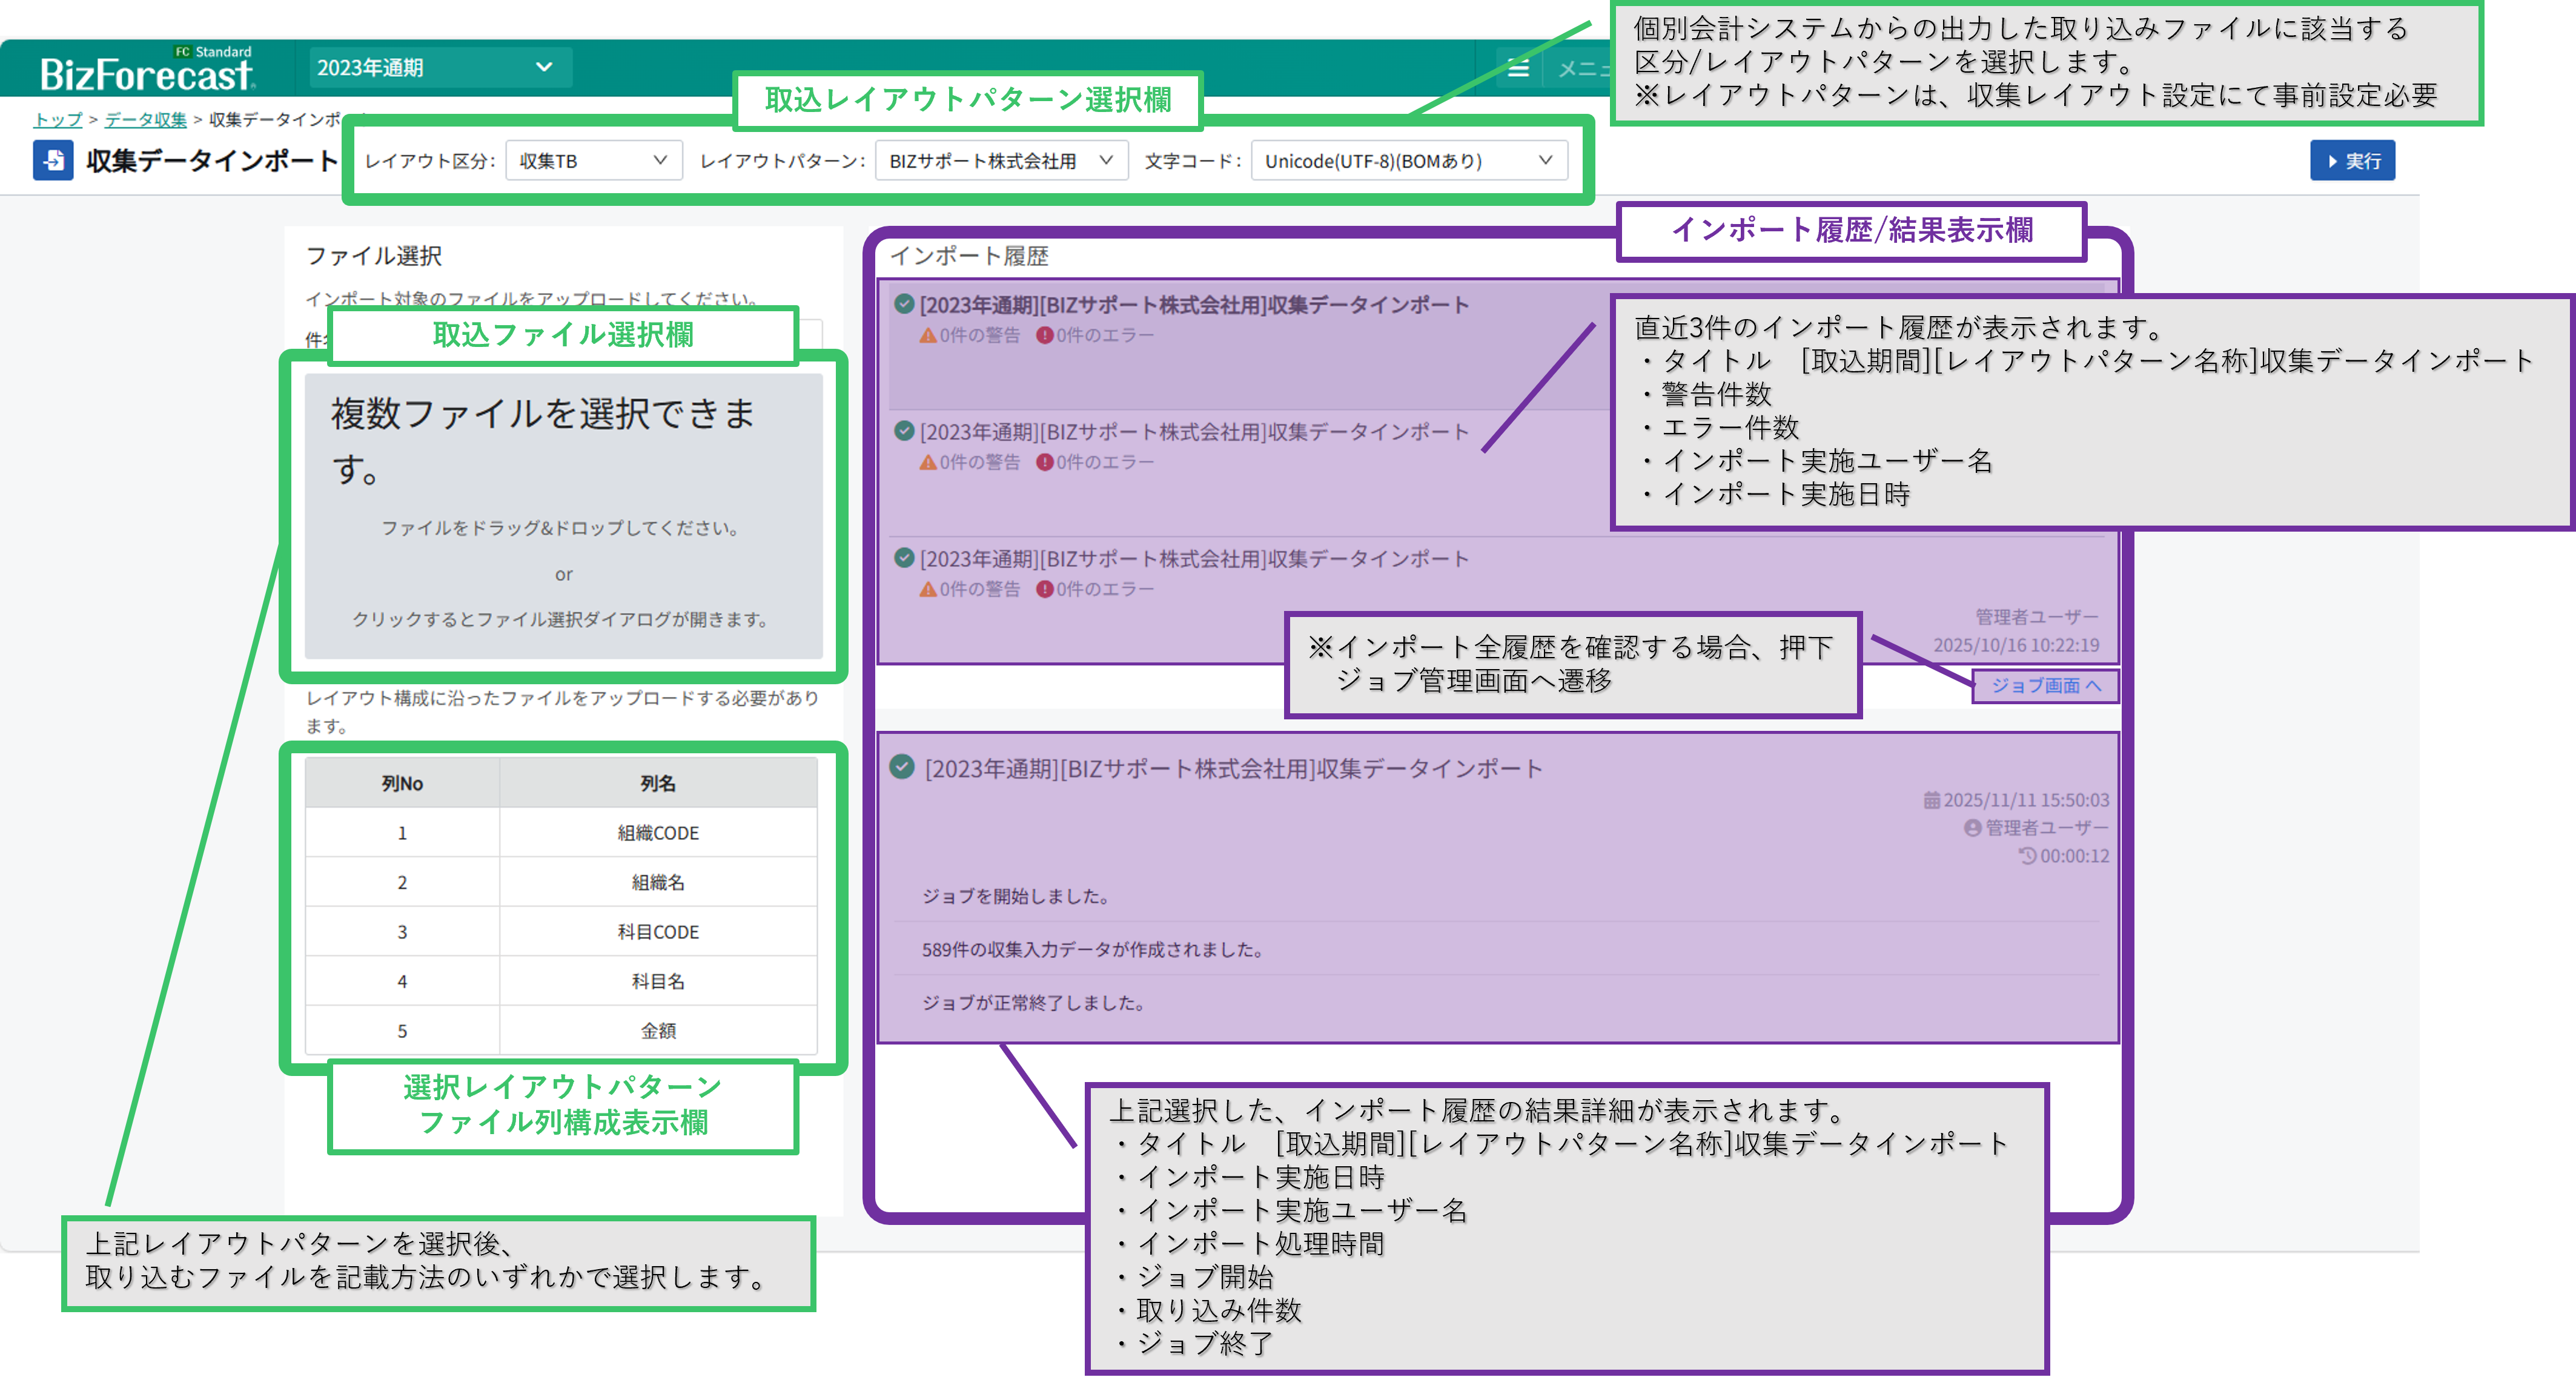Click the BizForecast logo
Screen dimensions: 2576x1383
point(146,72)
